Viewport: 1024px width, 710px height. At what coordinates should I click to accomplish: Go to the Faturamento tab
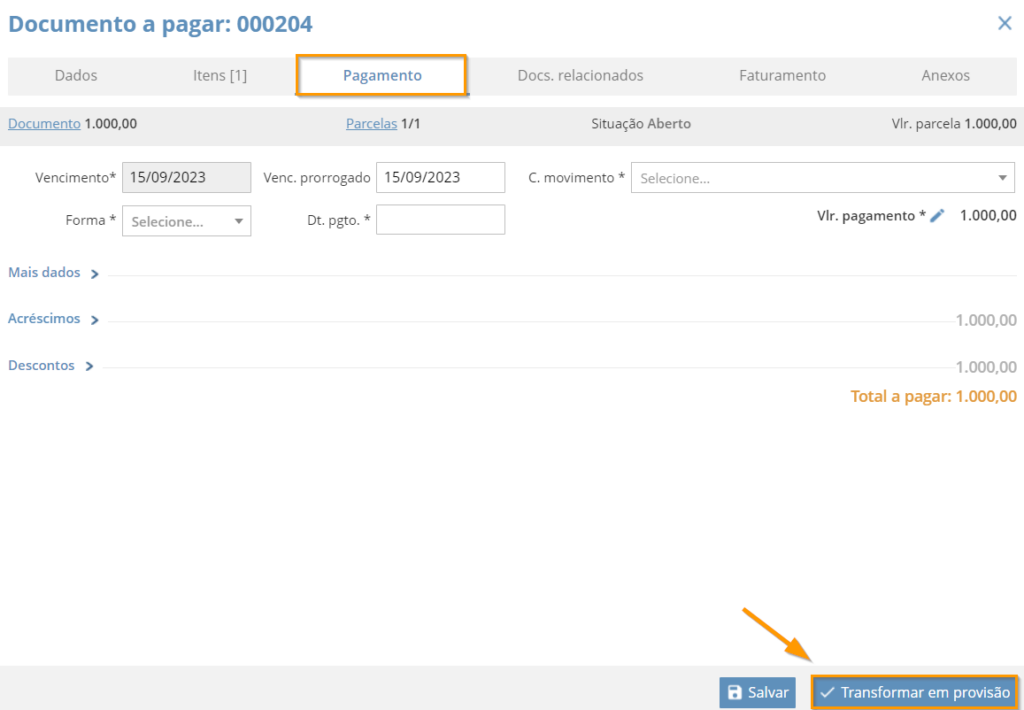(x=782, y=75)
